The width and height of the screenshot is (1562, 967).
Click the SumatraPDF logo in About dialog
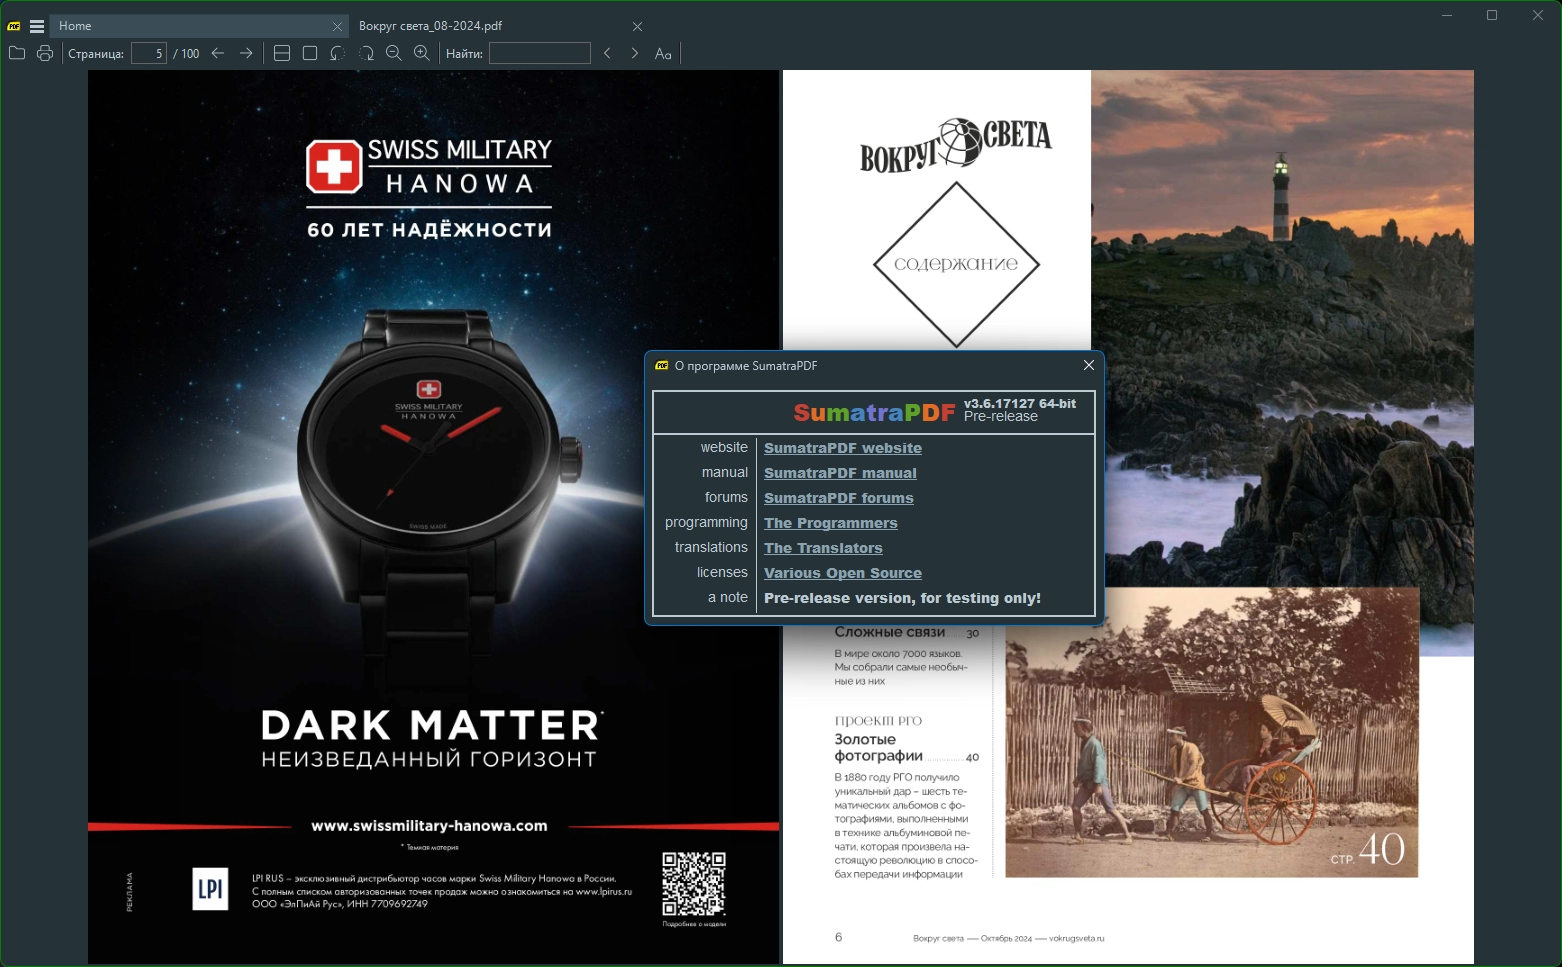pyautogui.click(x=874, y=412)
